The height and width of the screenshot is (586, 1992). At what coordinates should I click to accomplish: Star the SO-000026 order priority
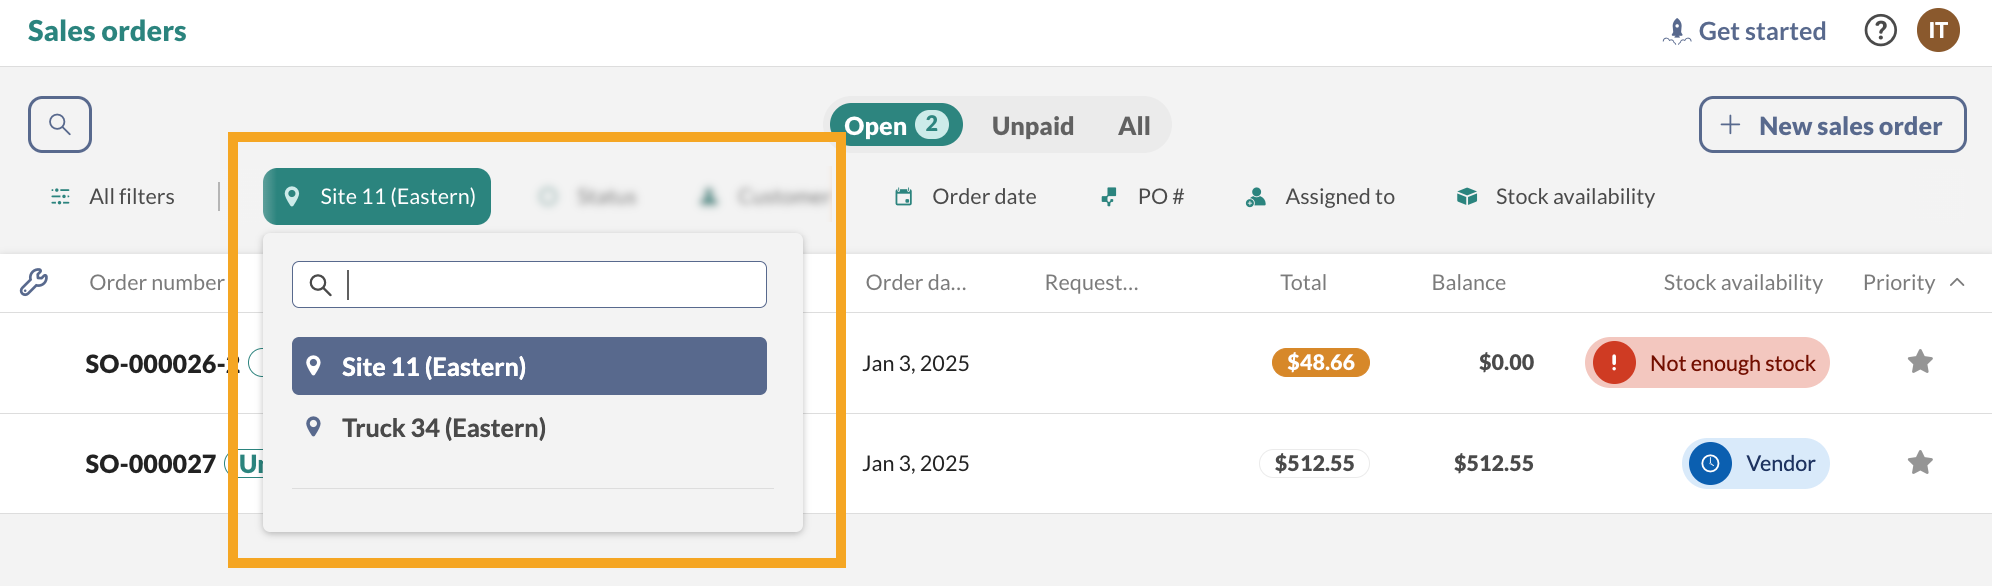click(1919, 362)
